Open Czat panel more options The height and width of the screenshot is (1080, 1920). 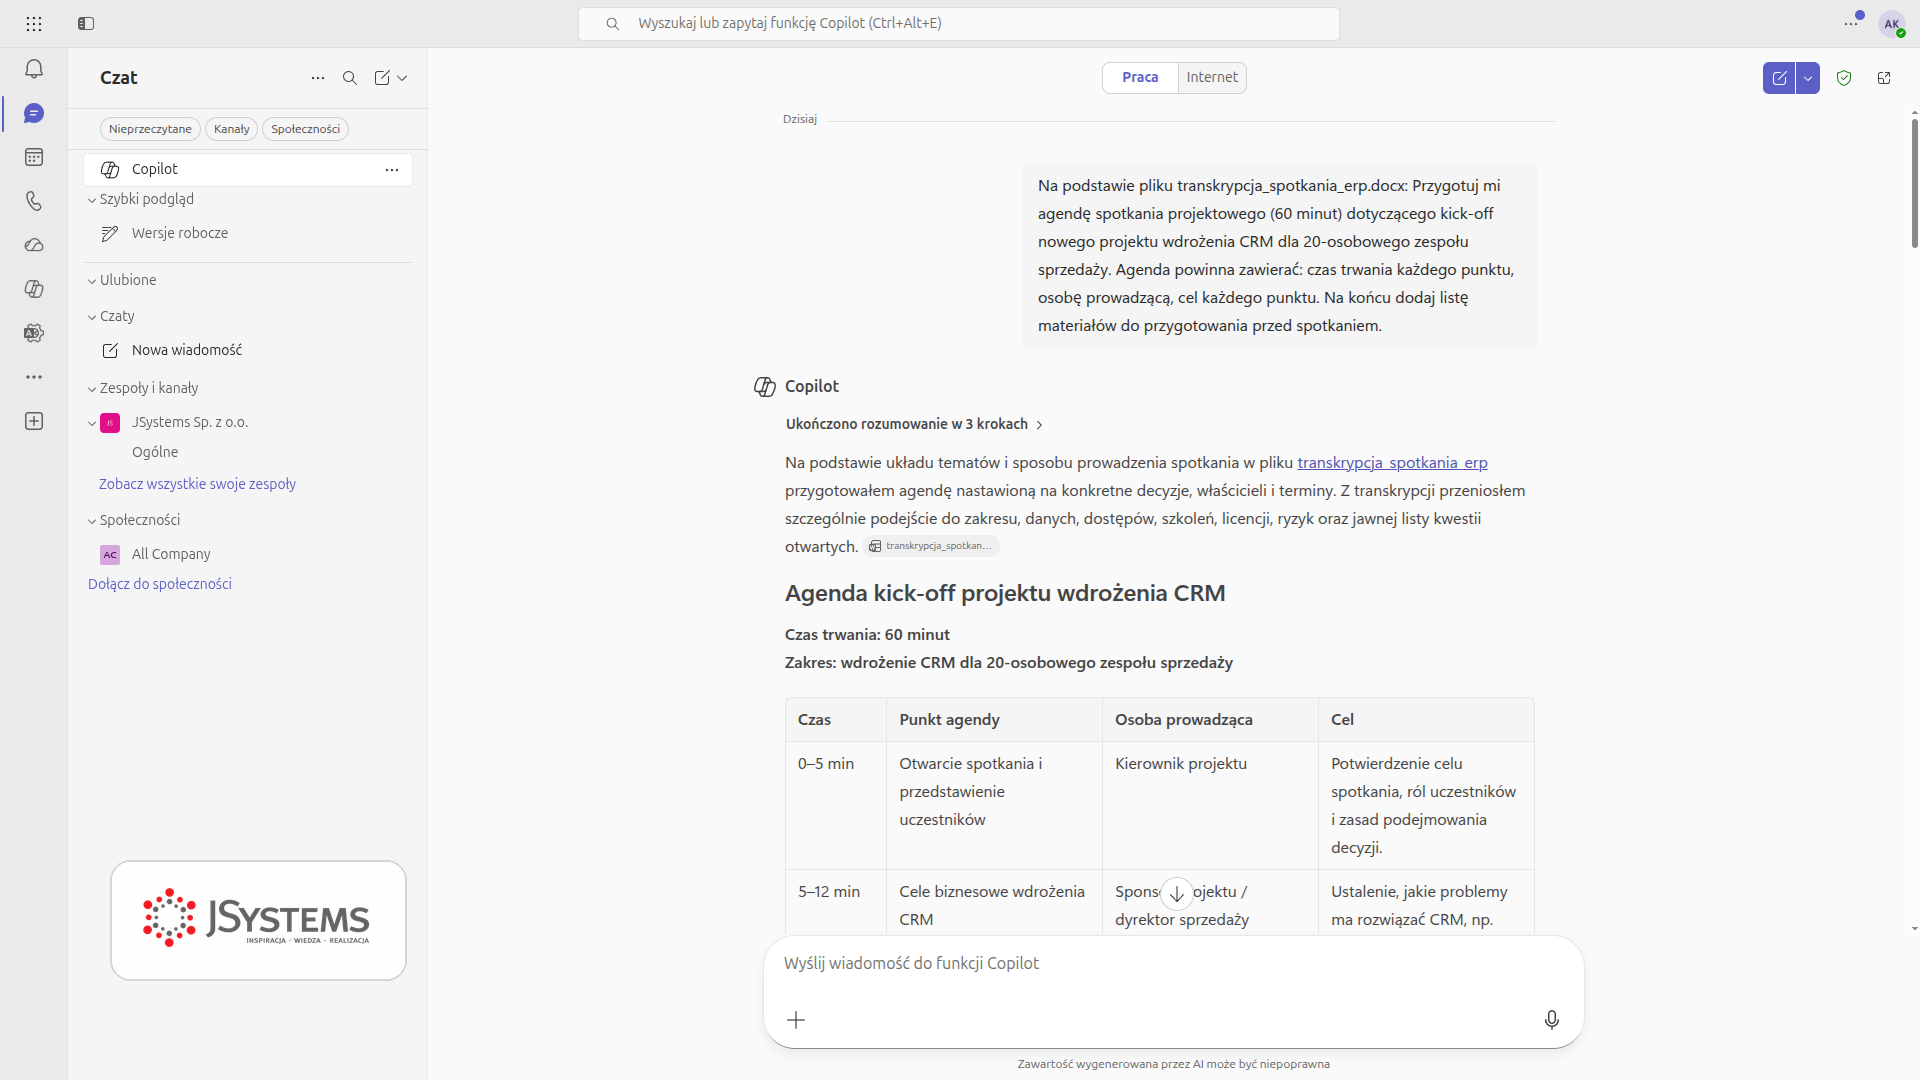point(318,78)
